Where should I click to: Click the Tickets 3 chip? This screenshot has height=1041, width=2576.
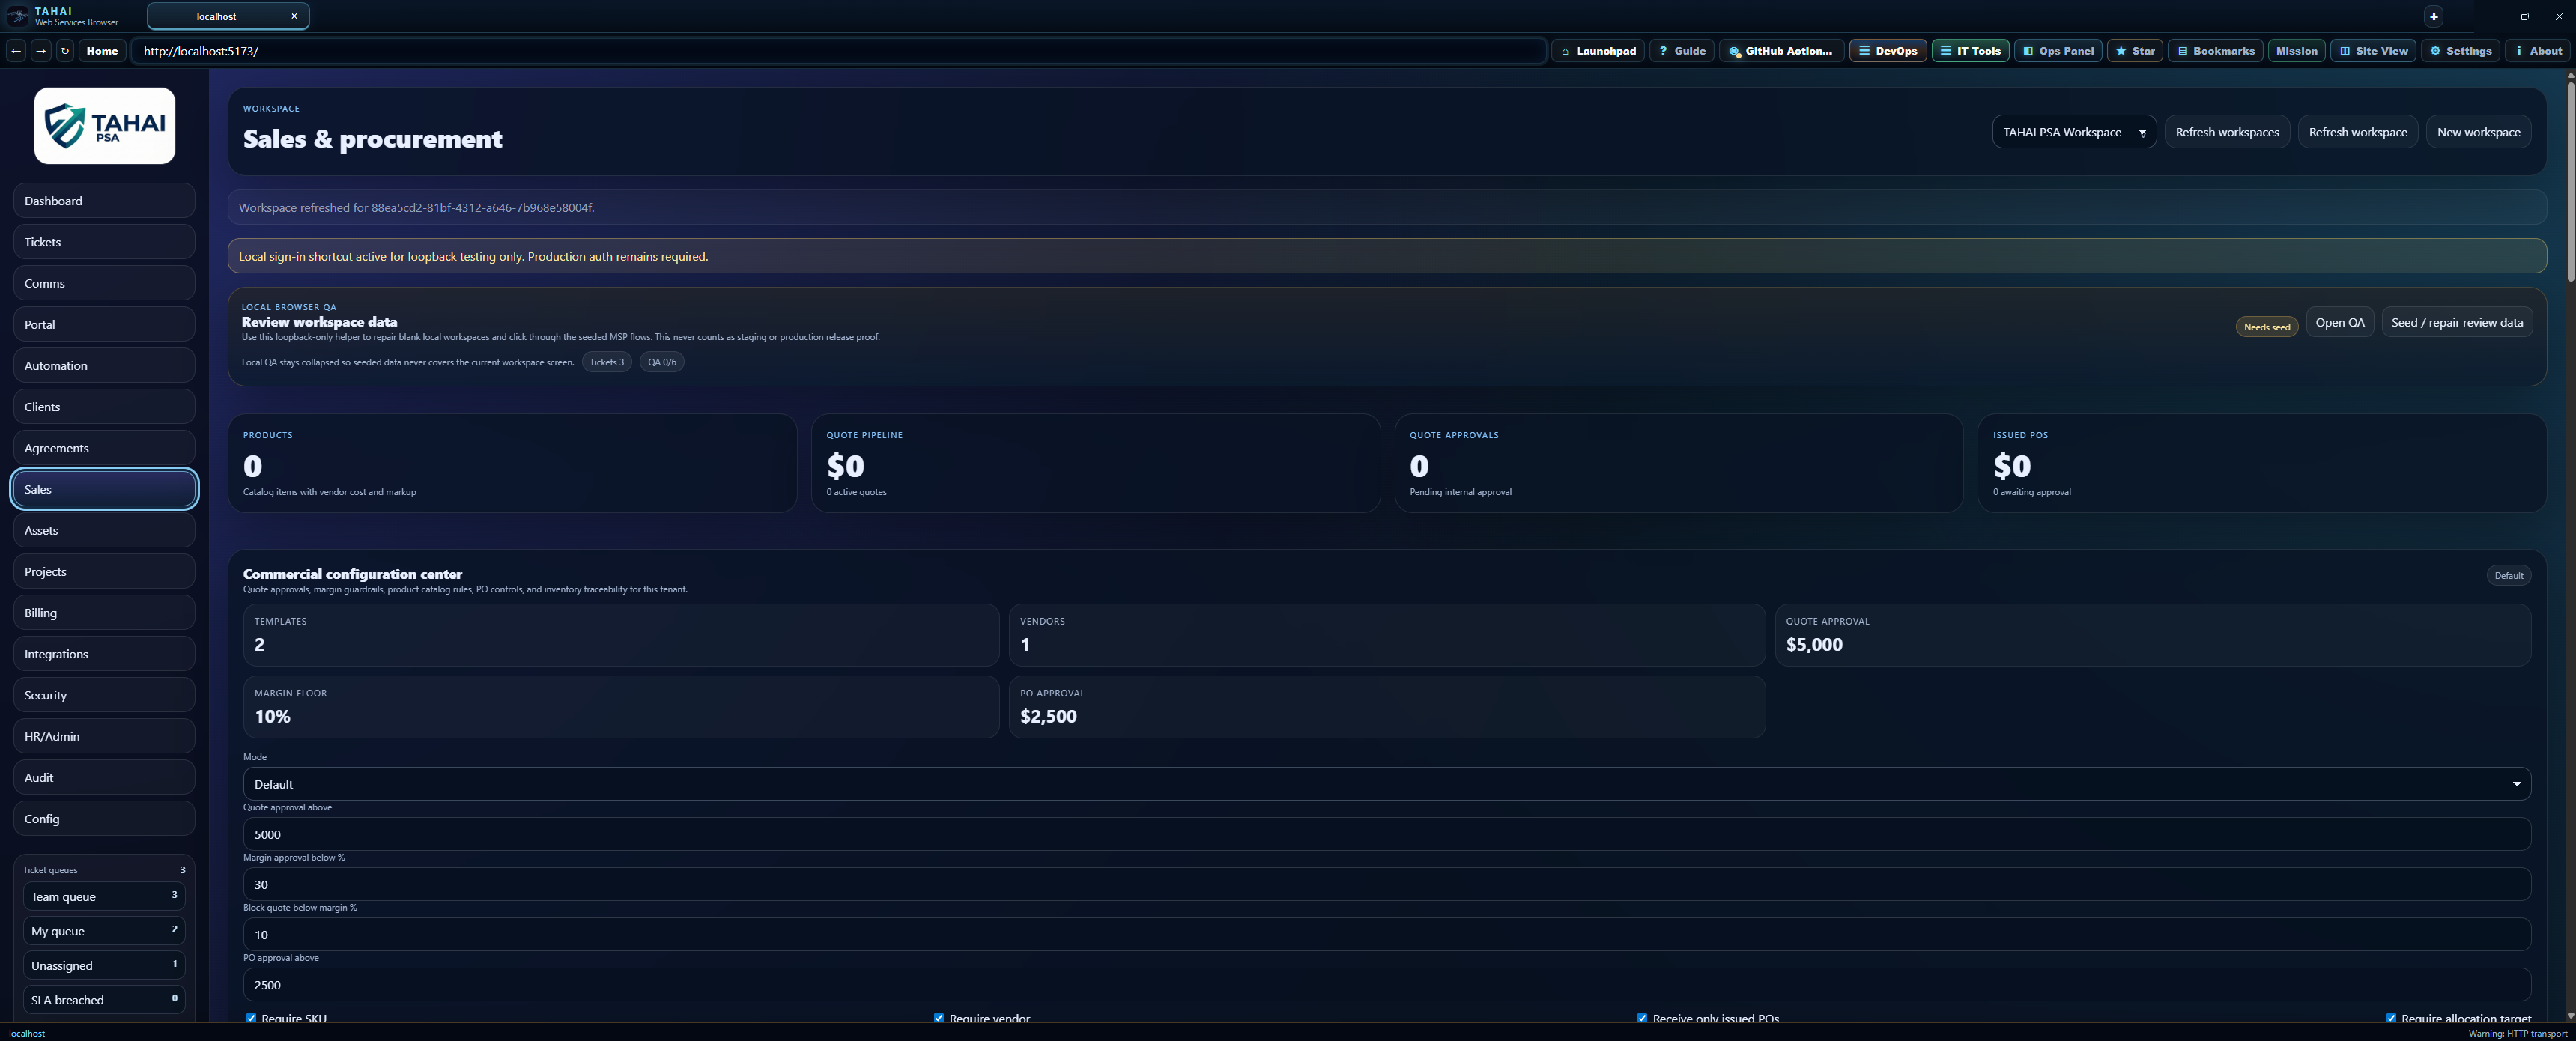tap(606, 362)
